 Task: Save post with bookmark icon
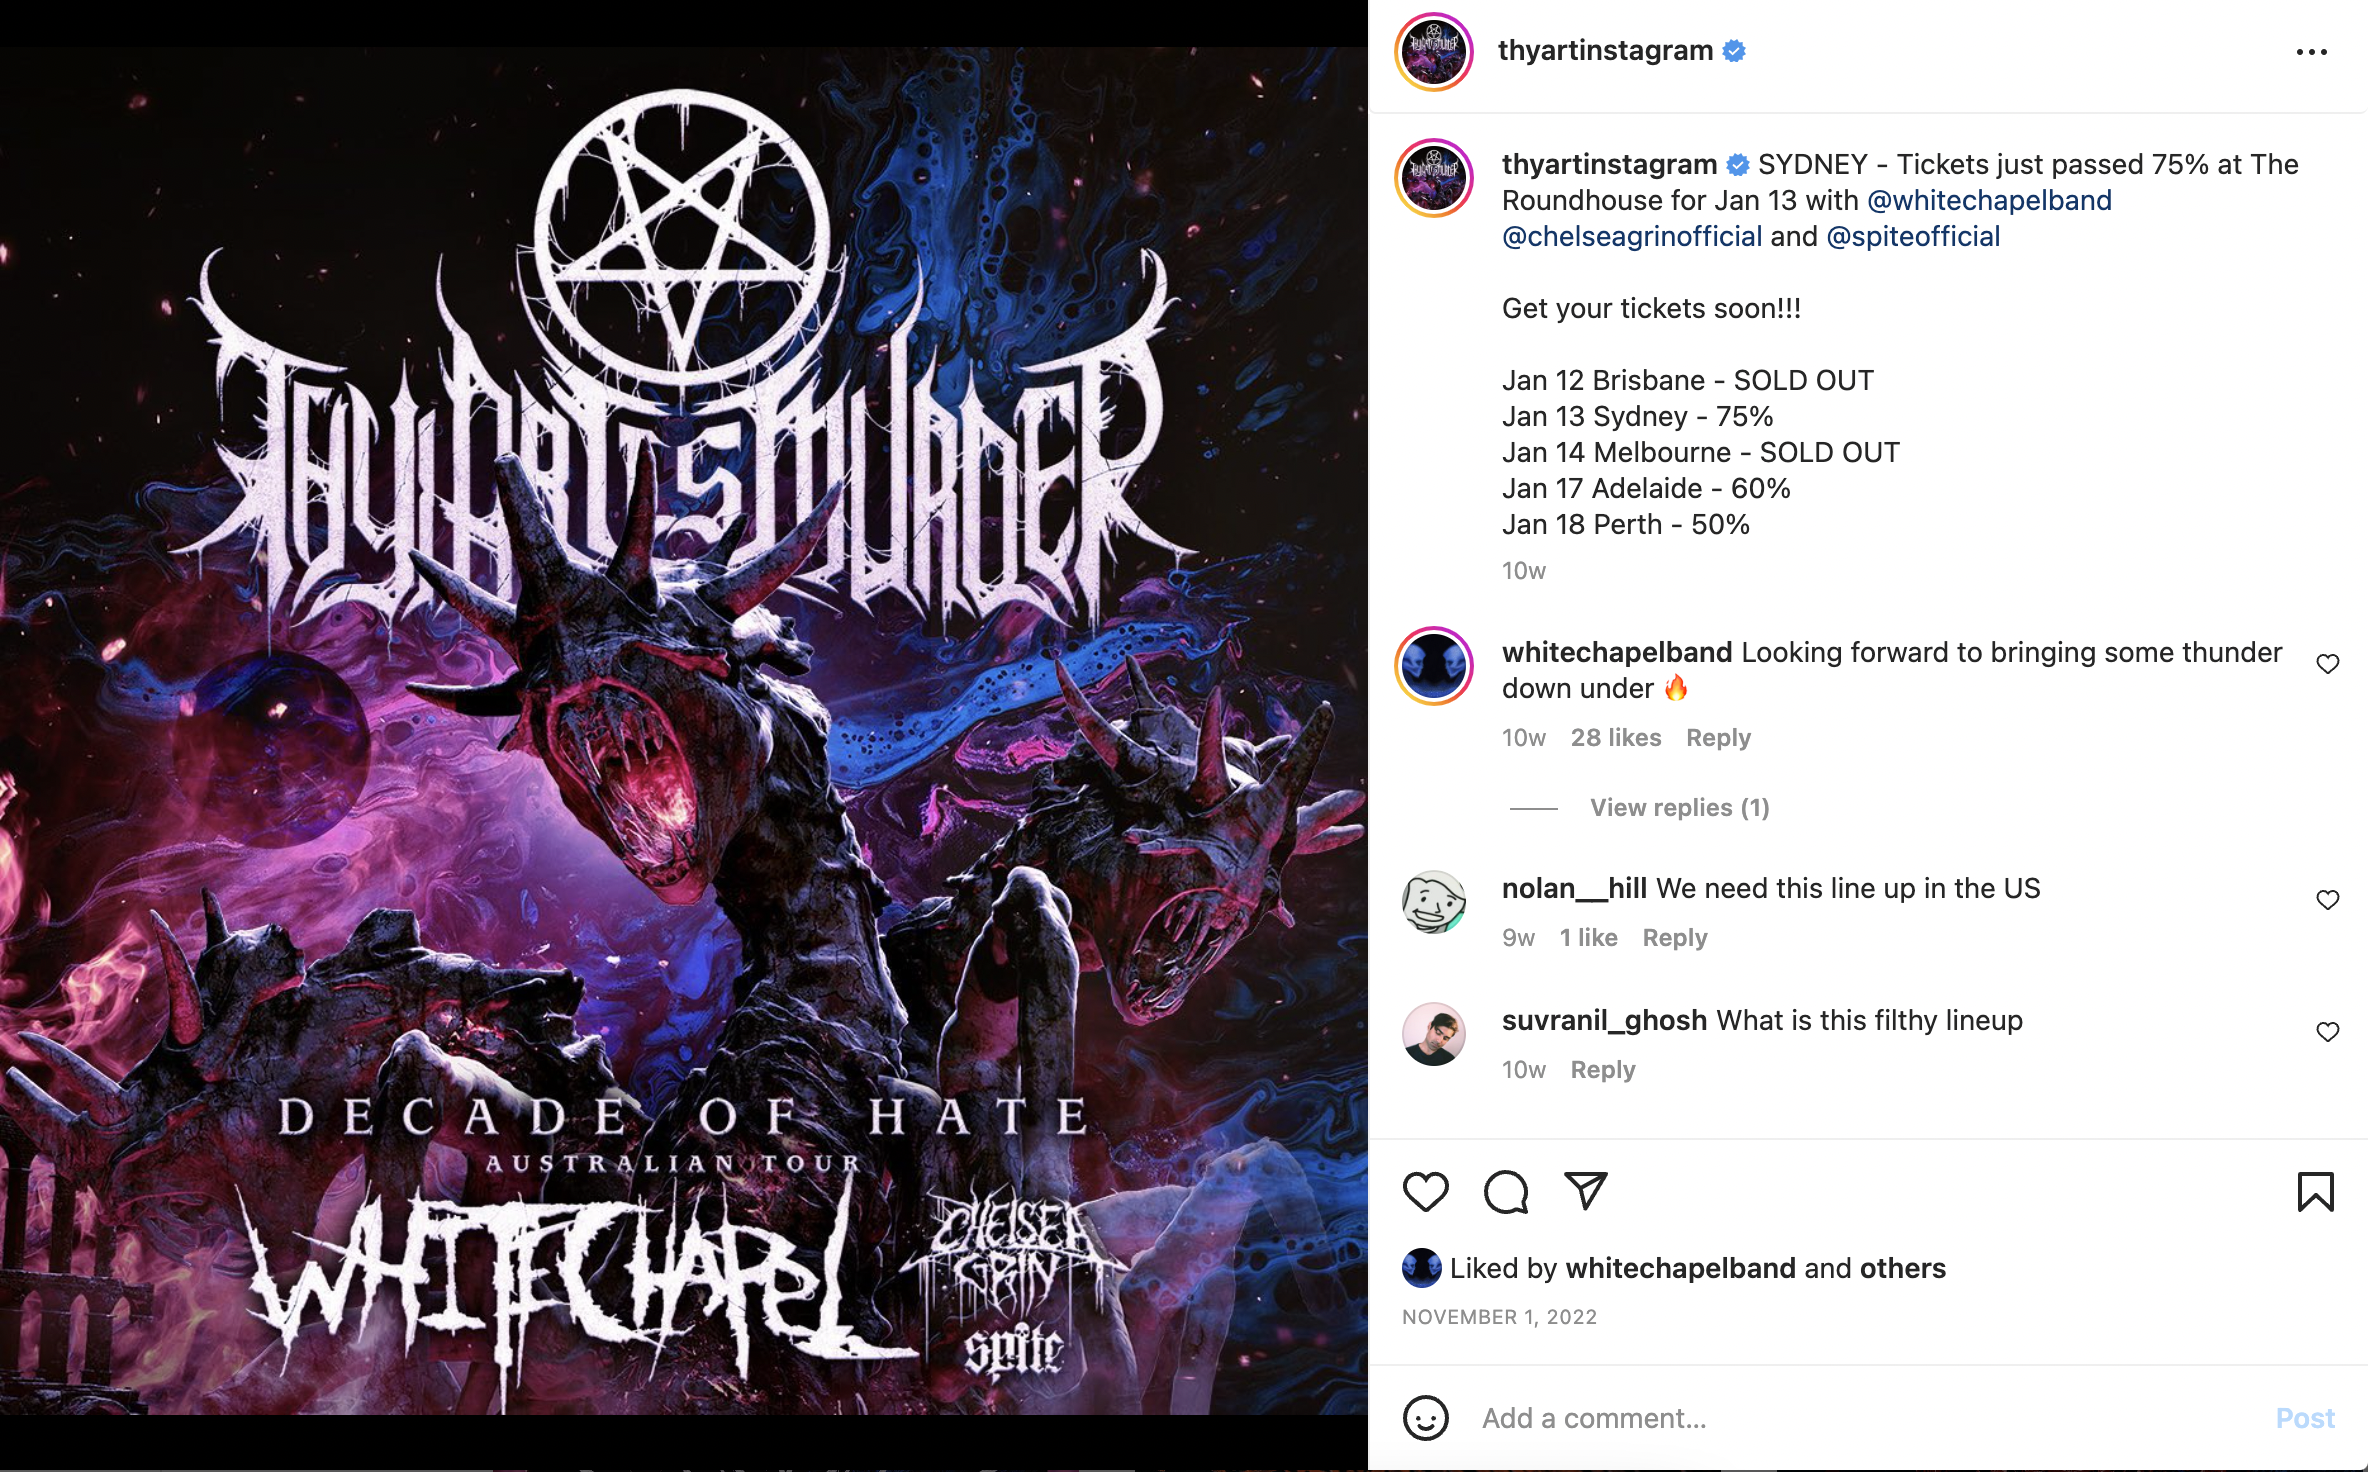pyautogui.click(x=2316, y=1192)
